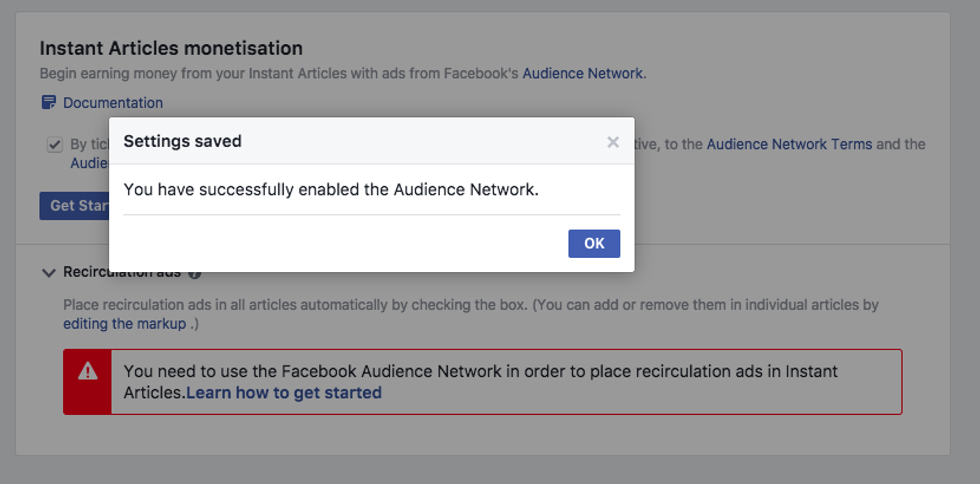Follow the Learn how to get started link

point(284,393)
